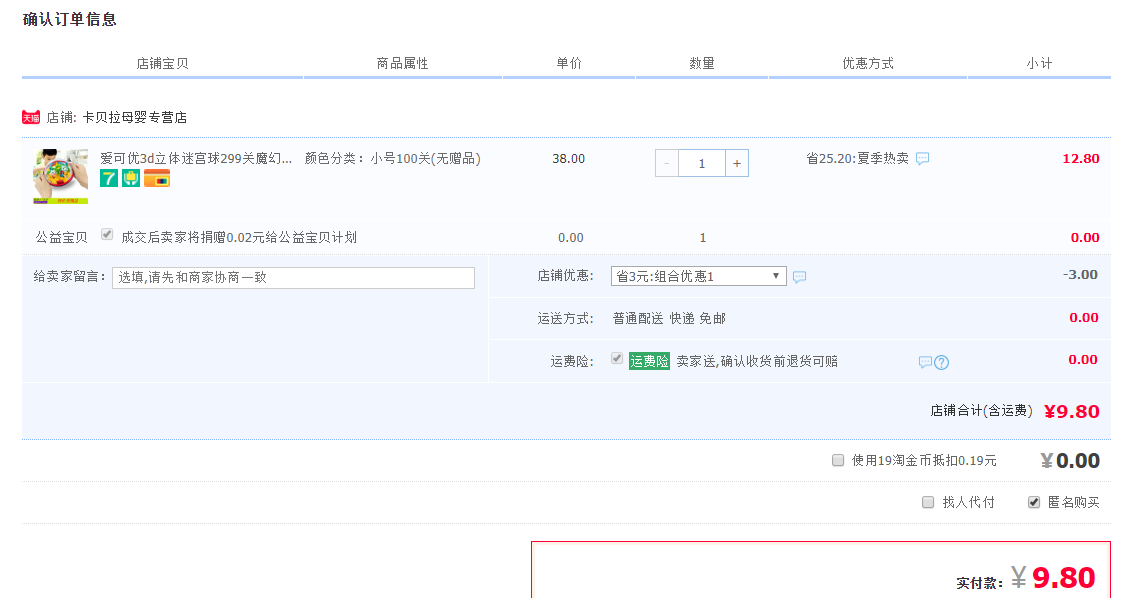The image size is (1126, 598).
Task: Click the maze ball product thumbnail
Action: (x=60, y=177)
